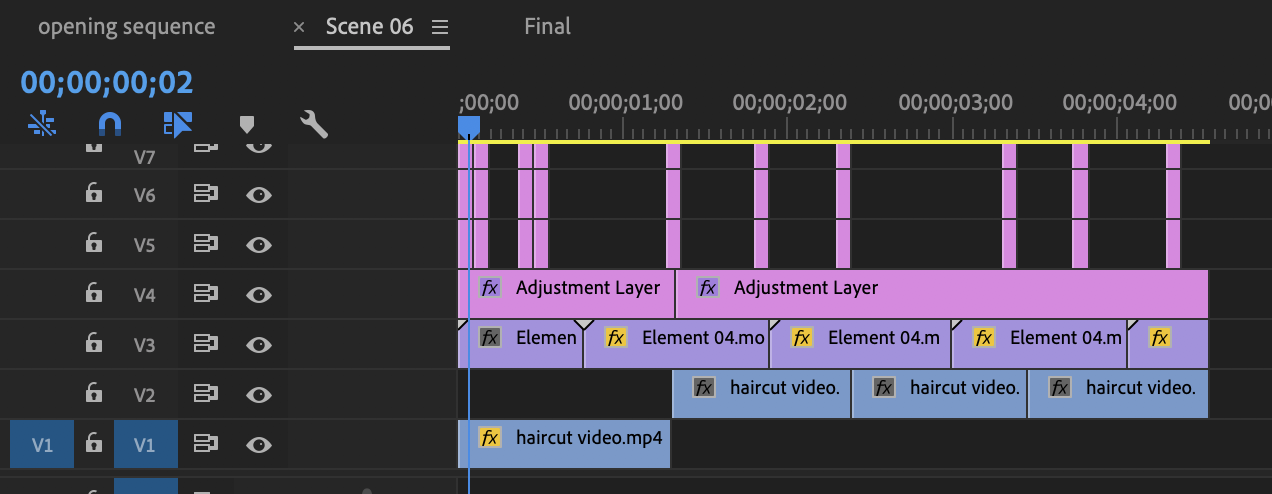Toggle sync lock for track V2
1272x494 pixels.
click(x=205, y=394)
